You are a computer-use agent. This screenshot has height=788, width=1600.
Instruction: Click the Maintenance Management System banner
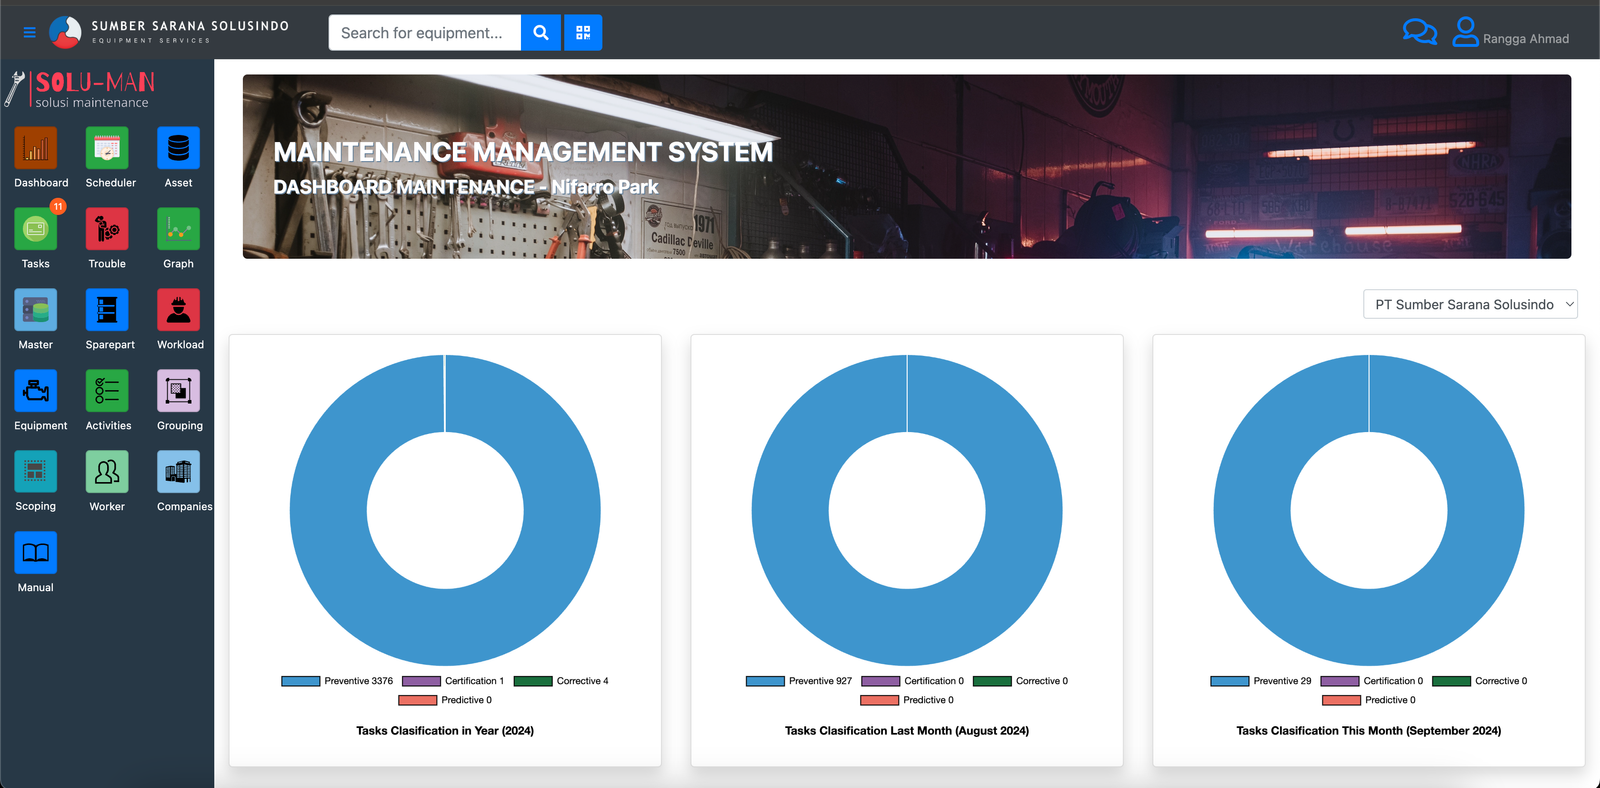pyautogui.click(x=907, y=166)
